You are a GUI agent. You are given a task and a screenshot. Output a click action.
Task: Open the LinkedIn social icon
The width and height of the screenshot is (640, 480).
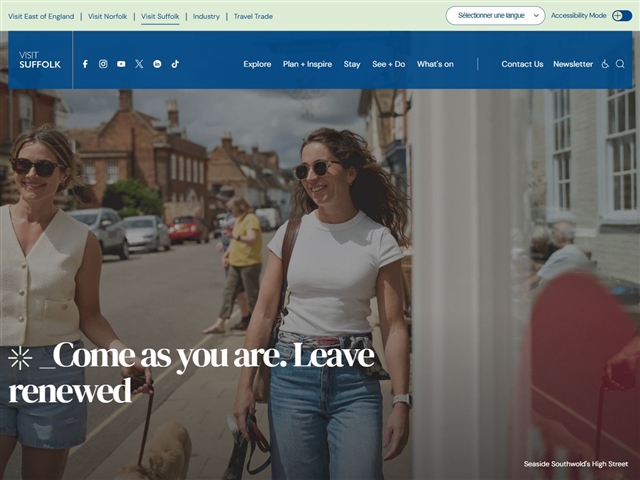point(157,64)
